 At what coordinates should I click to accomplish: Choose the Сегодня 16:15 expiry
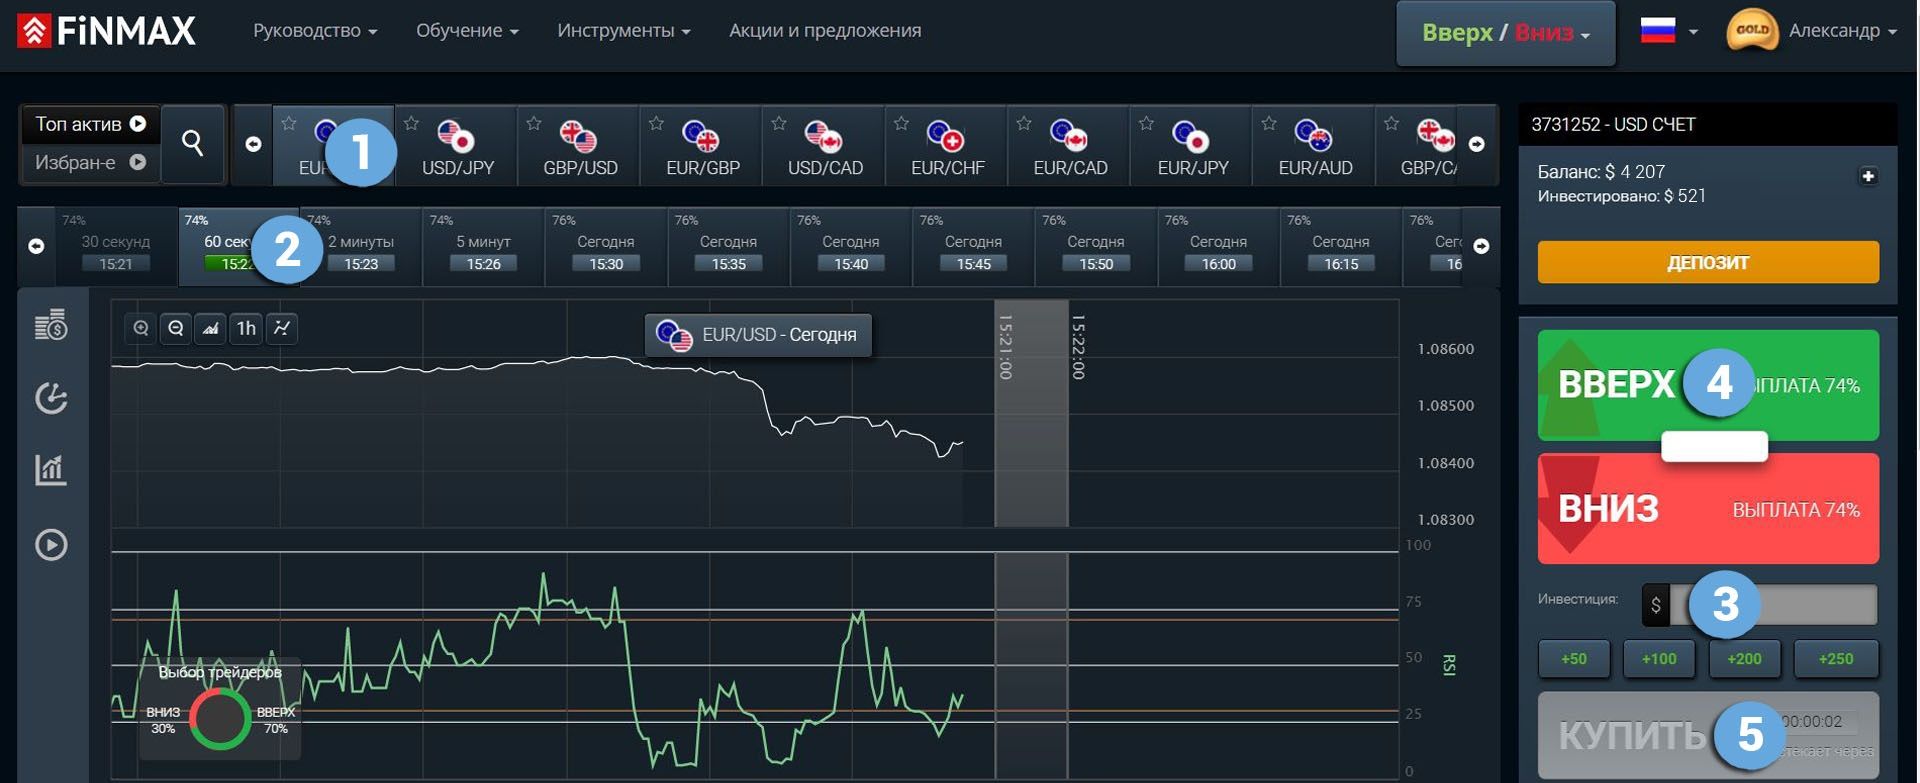pyautogui.click(x=1341, y=246)
